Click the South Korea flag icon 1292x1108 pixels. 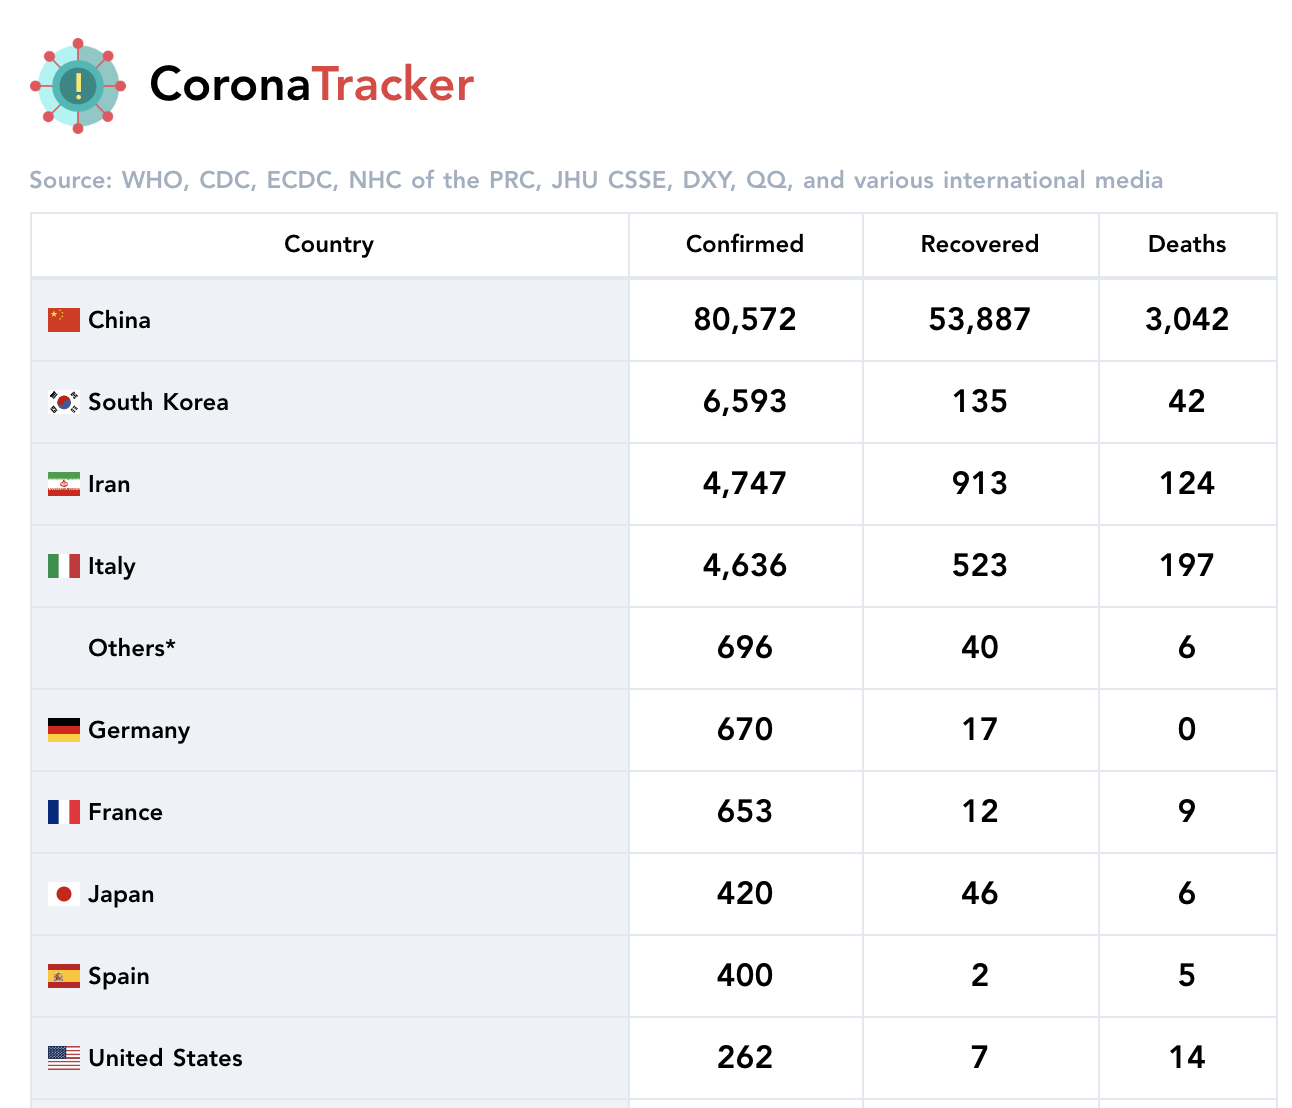pos(64,402)
